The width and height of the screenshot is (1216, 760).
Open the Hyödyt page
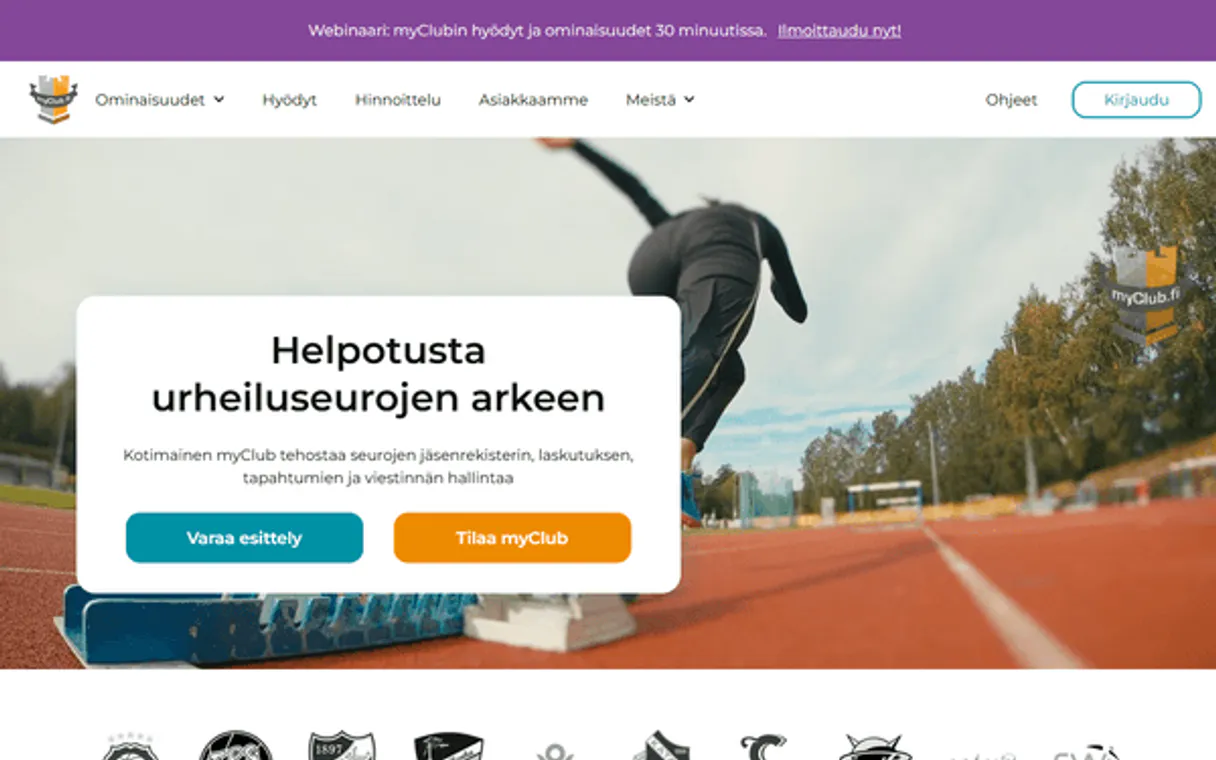(290, 100)
